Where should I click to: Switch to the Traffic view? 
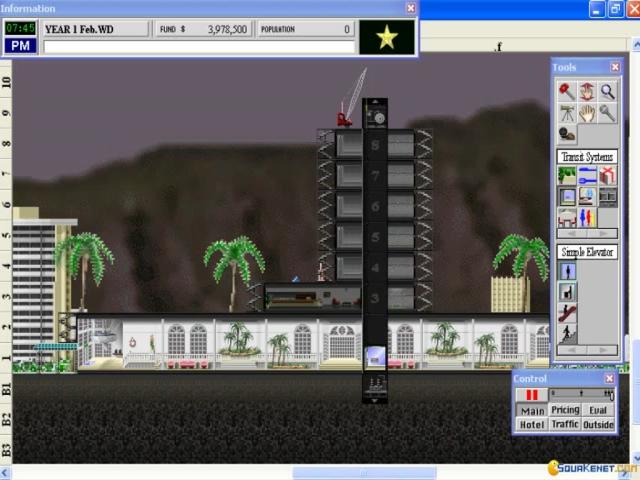click(x=565, y=424)
